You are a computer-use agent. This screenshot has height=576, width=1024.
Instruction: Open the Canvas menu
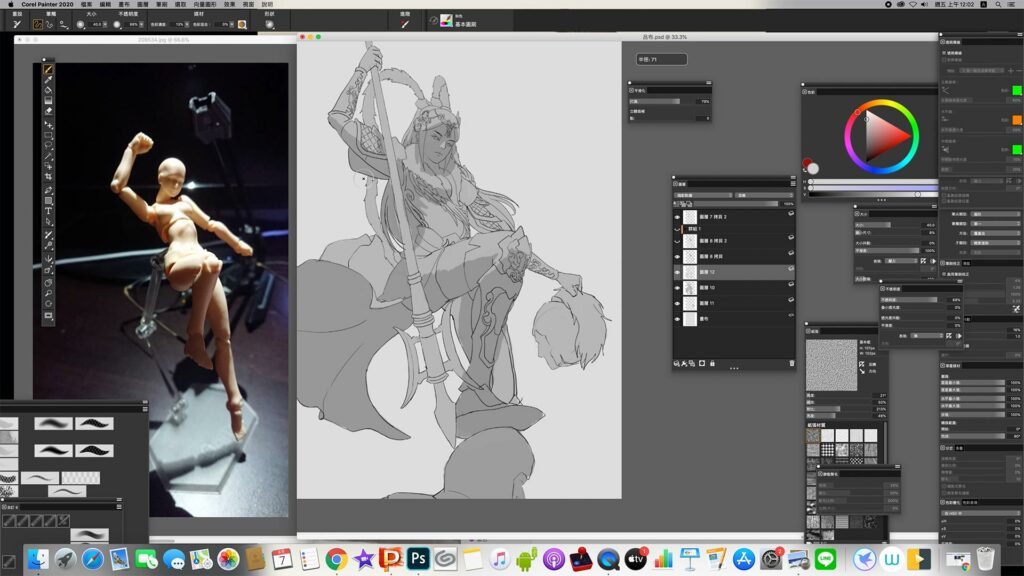pos(124,4)
